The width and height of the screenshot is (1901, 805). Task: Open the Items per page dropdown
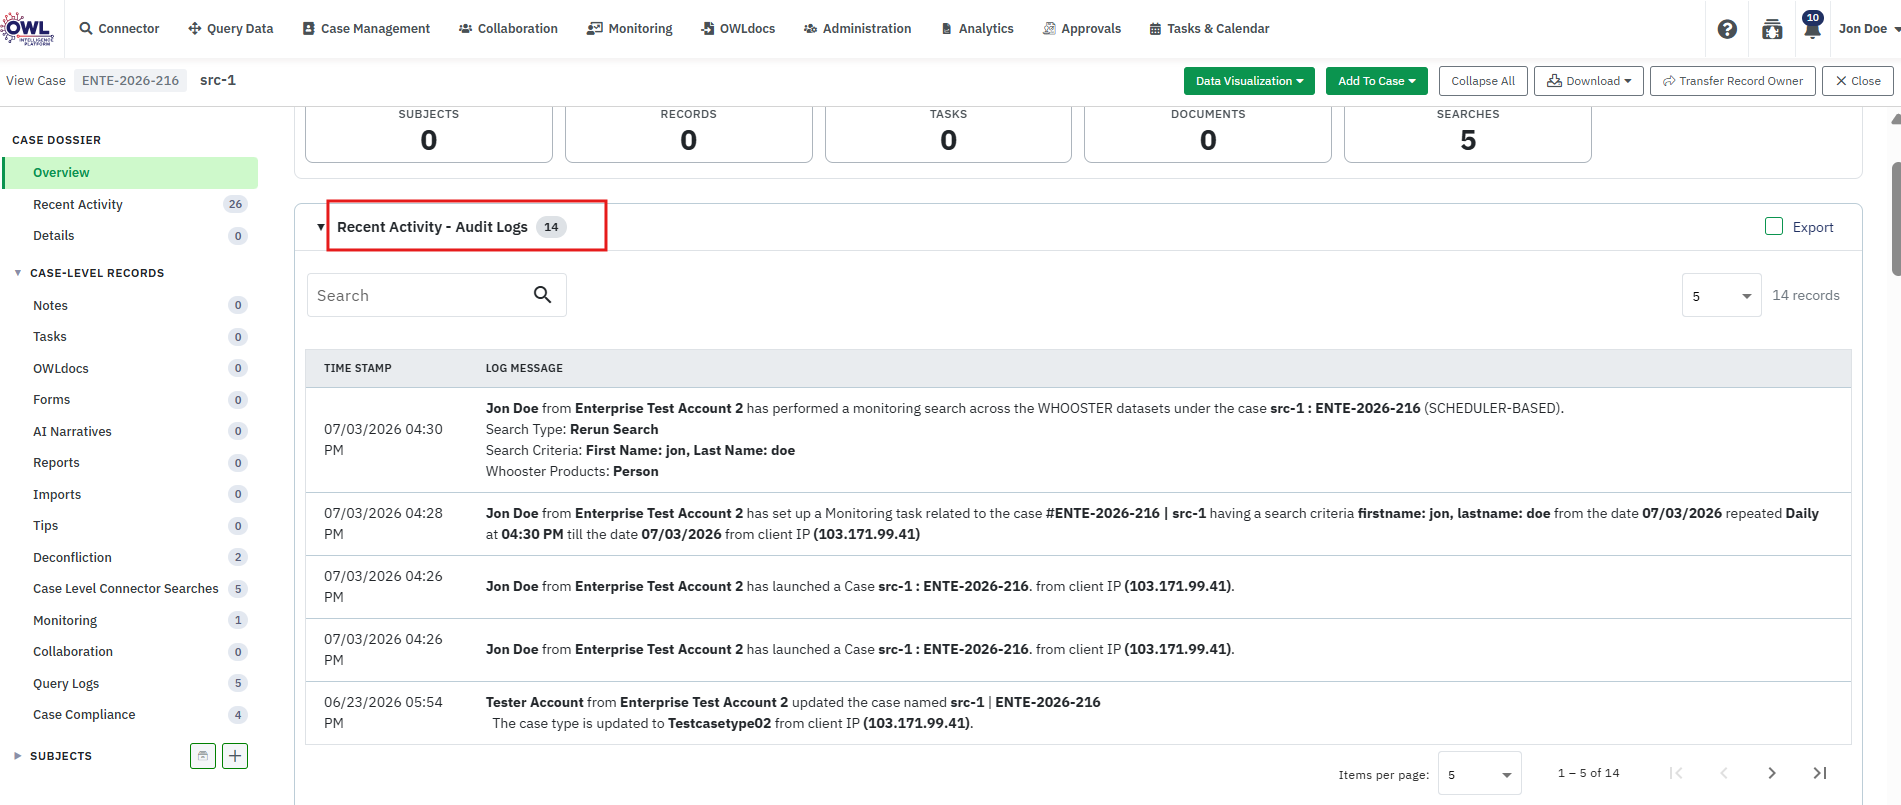click(x=1480, y=774)
